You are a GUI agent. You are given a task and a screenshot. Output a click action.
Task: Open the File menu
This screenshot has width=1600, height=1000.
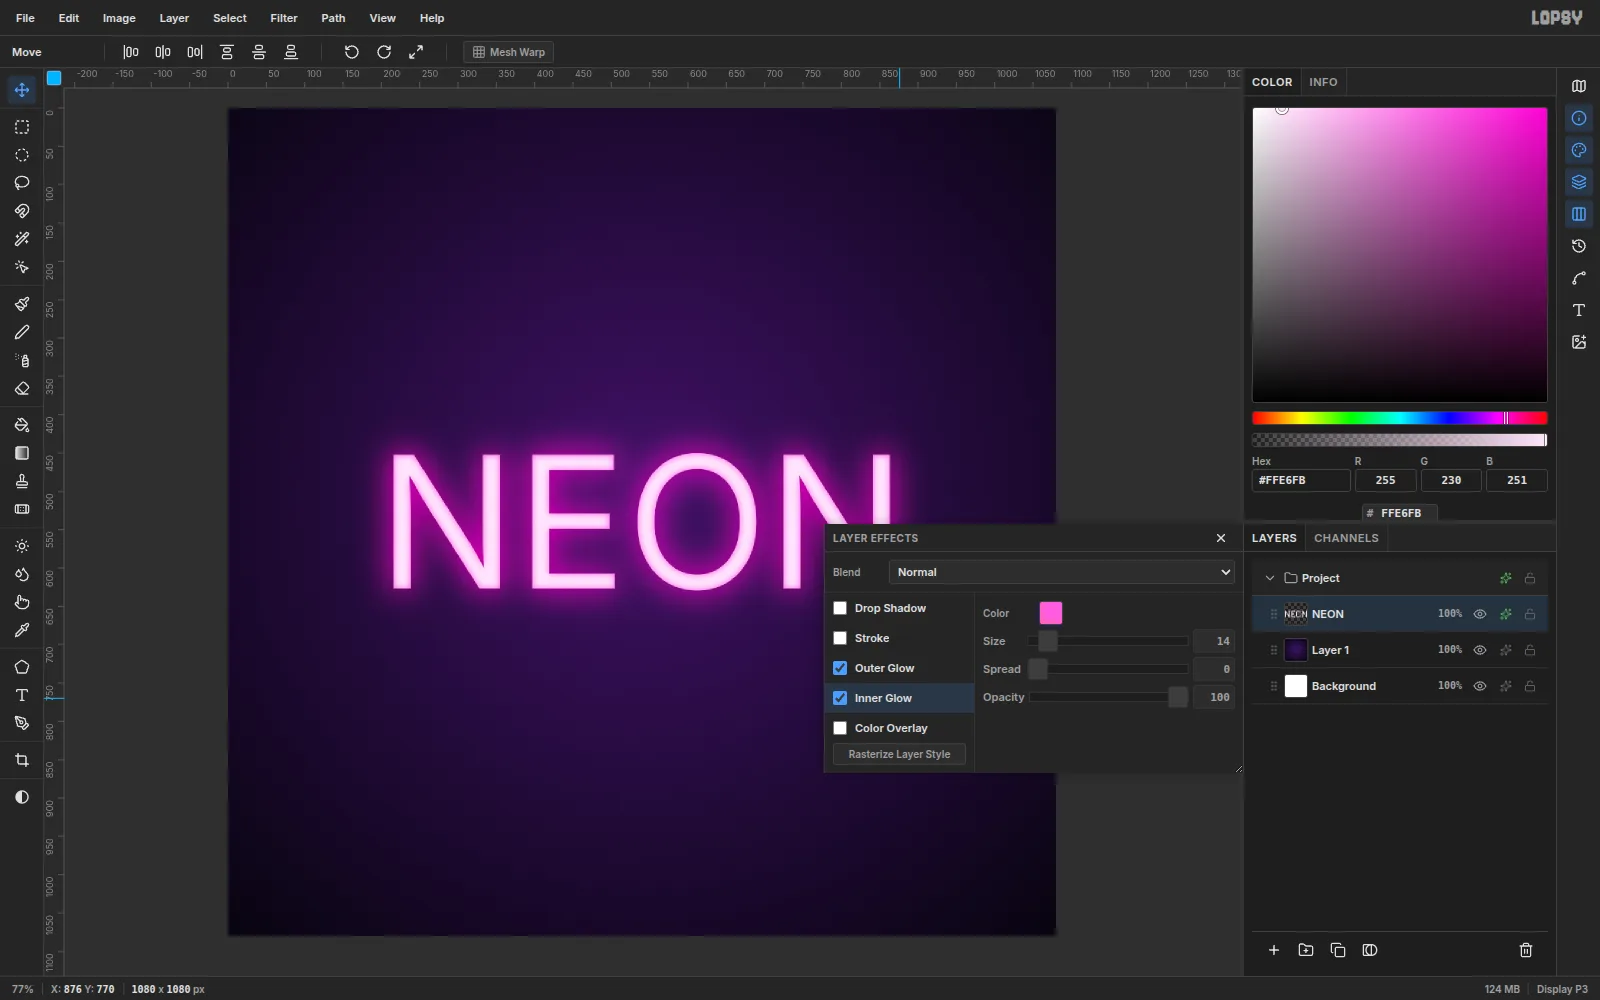coord(25,18)
